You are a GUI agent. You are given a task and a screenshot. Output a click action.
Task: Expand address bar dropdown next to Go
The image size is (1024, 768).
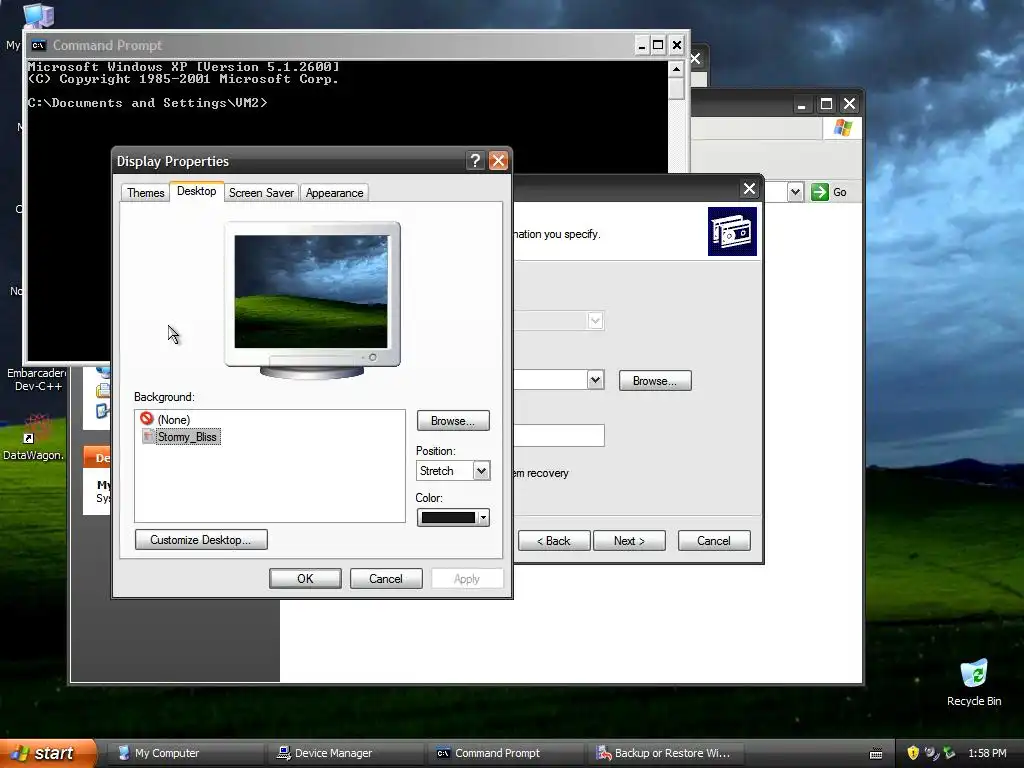coord(795,192)
